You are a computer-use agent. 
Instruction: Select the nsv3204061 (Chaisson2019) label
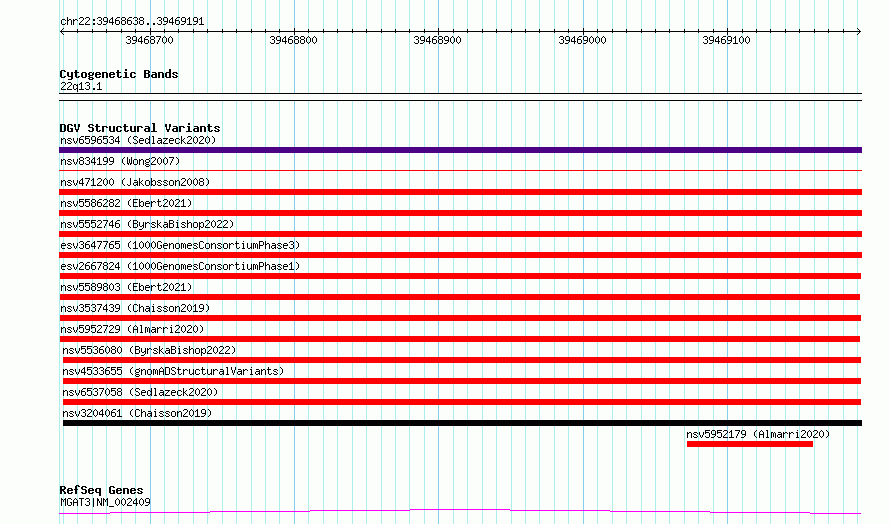137,413
